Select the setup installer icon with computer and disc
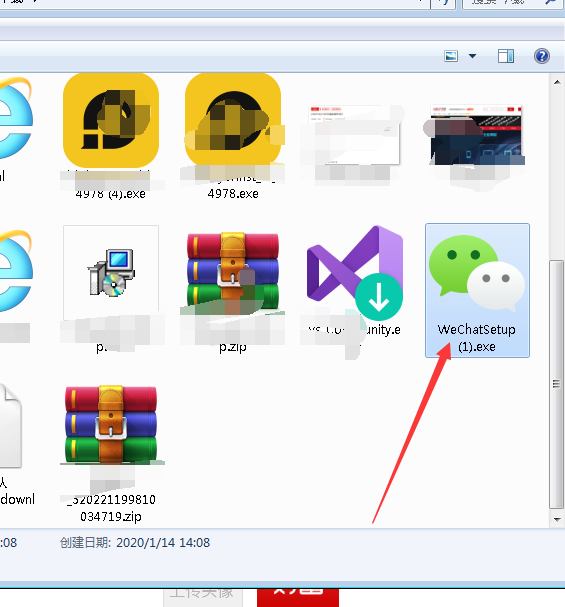 [x=111, y=273]
